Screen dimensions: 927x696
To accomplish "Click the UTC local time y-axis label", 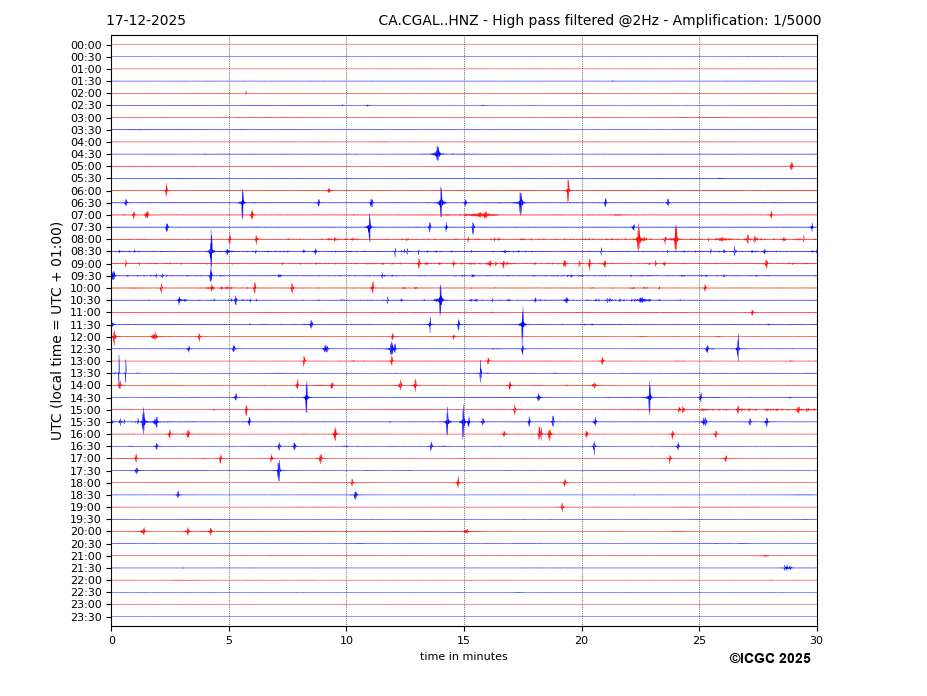I will pyautogui.click(x=57, y=330).
